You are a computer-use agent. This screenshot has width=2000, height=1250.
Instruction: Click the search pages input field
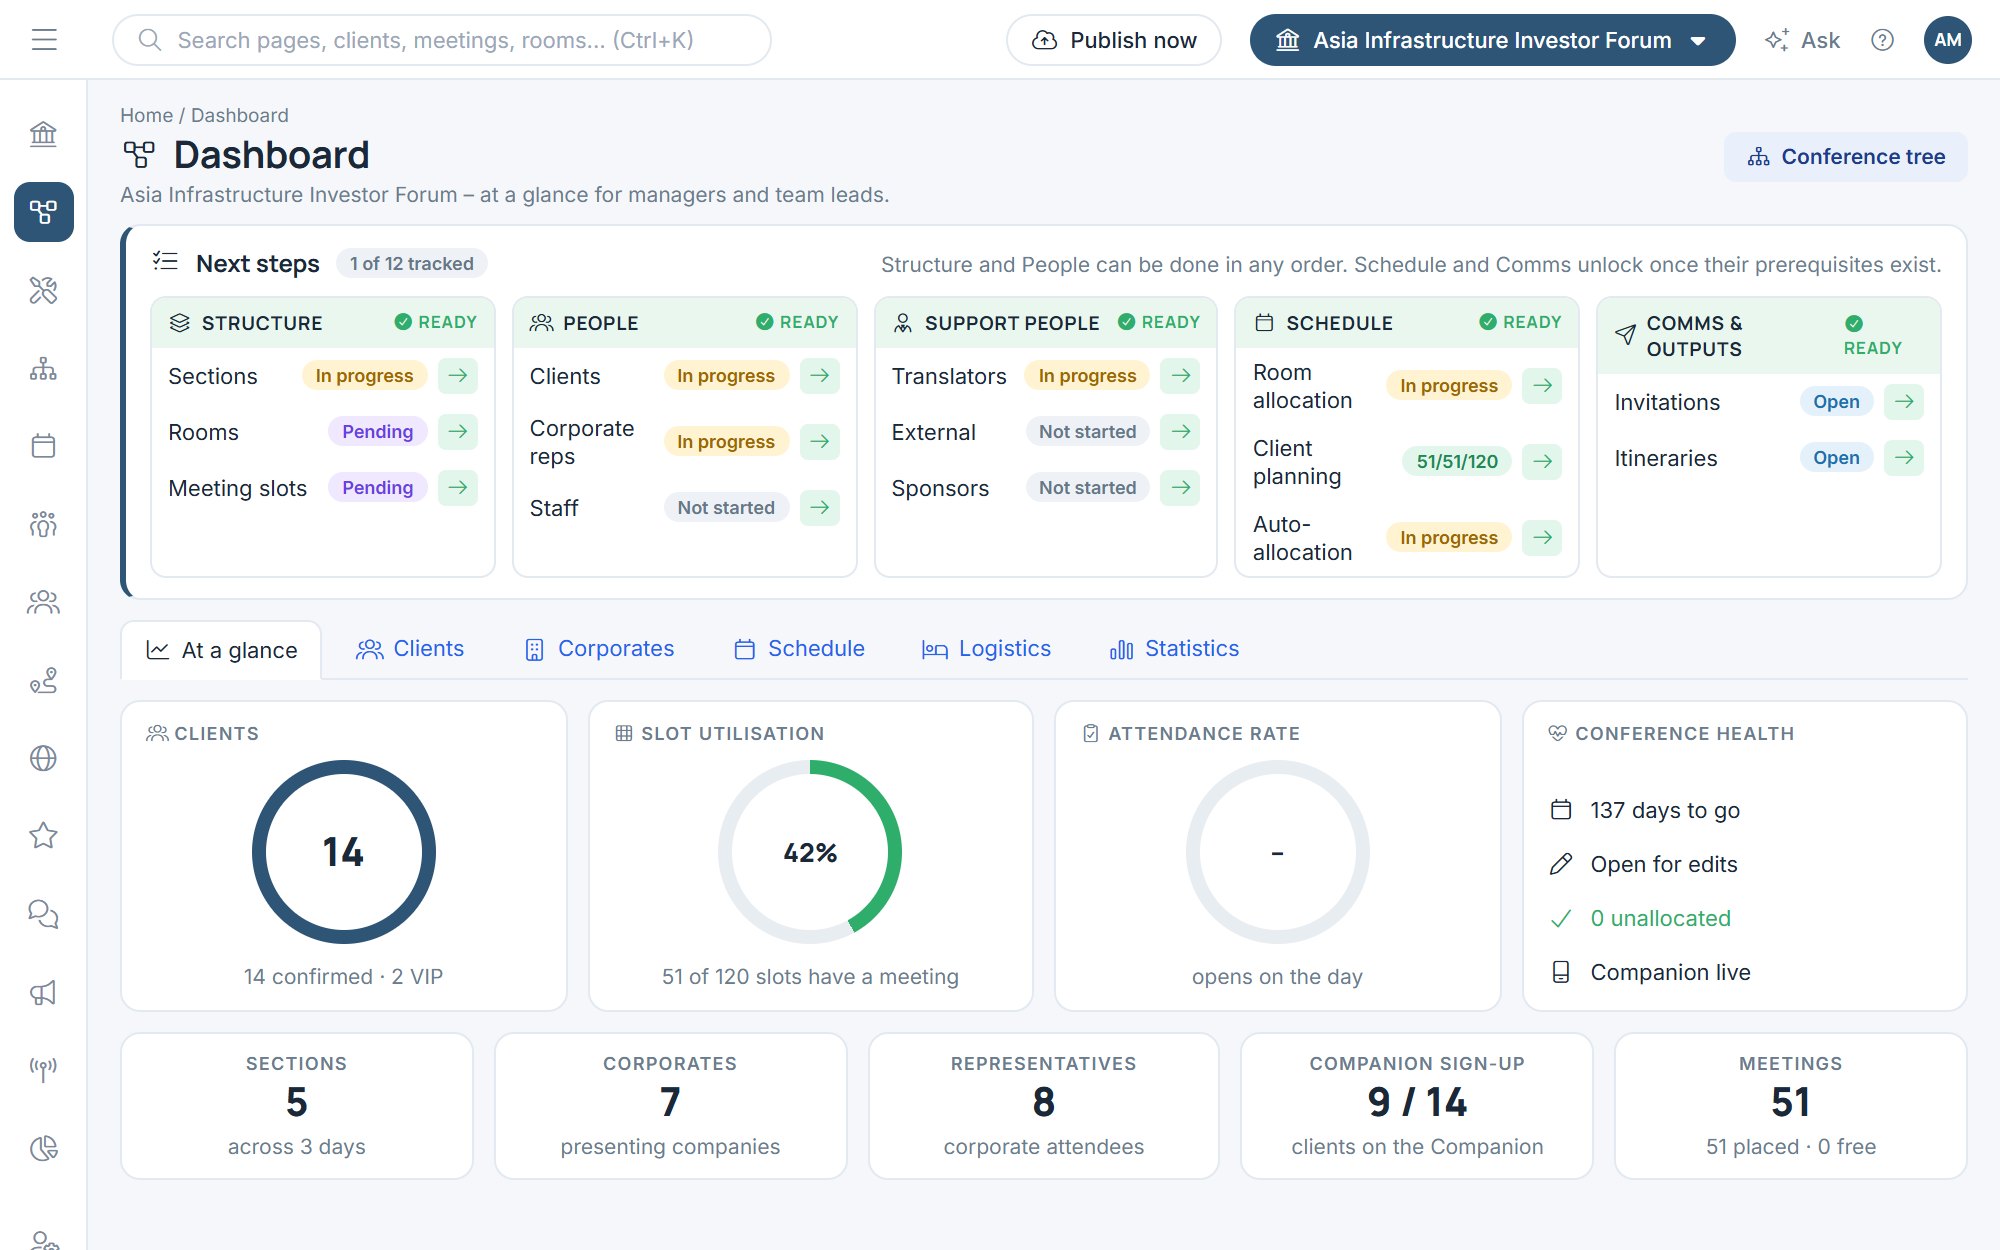tap(442, 40)
